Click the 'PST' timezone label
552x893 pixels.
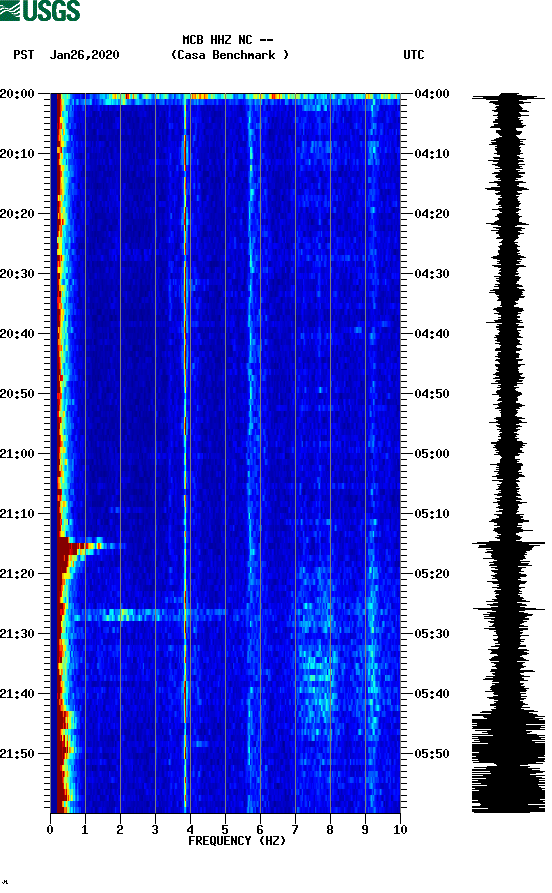coord(23,55)
